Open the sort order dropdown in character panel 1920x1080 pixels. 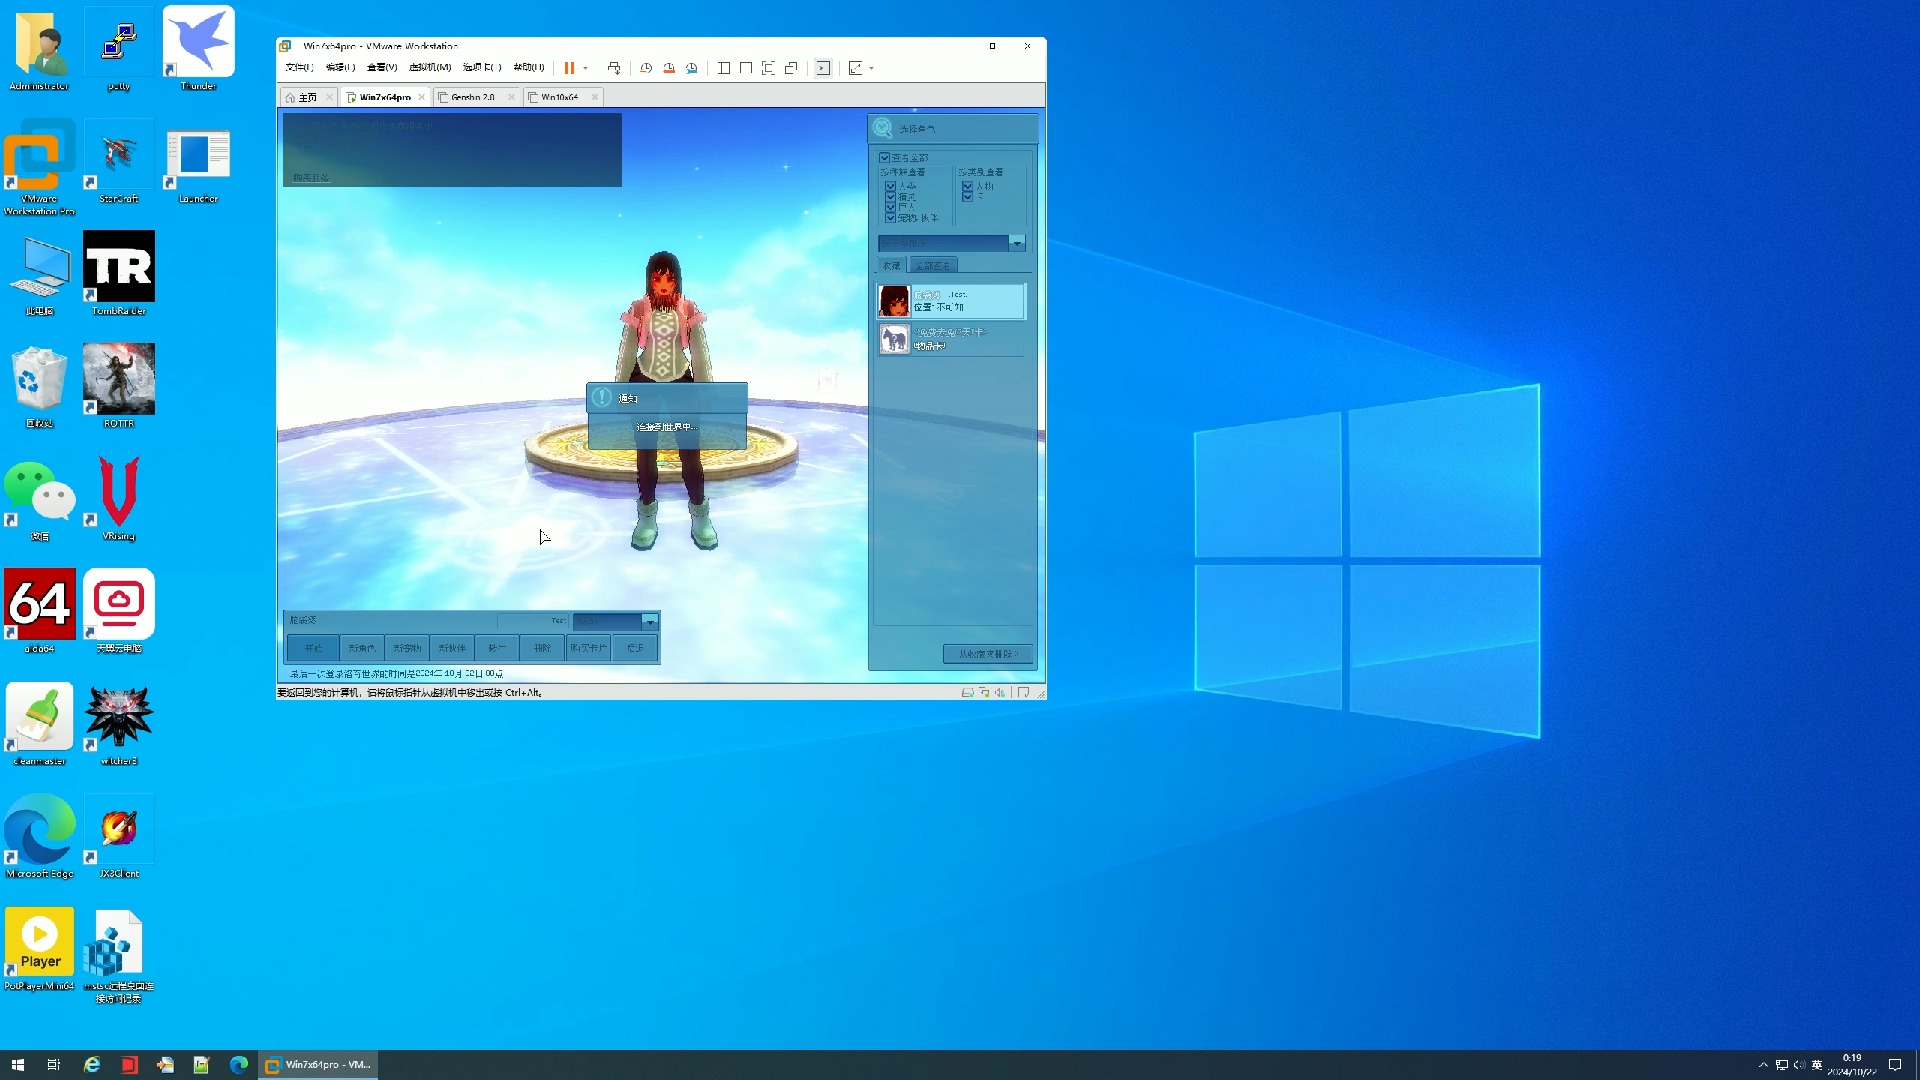point(1017,243)
